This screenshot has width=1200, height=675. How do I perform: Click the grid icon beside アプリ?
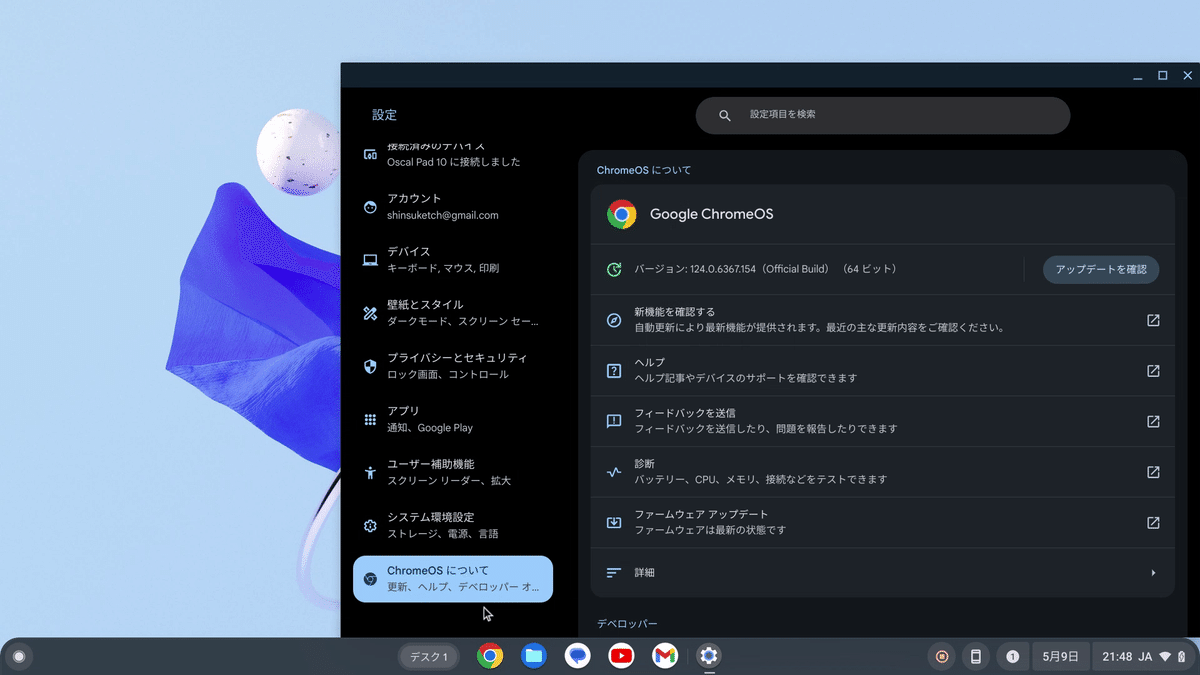tap(370, 420)
